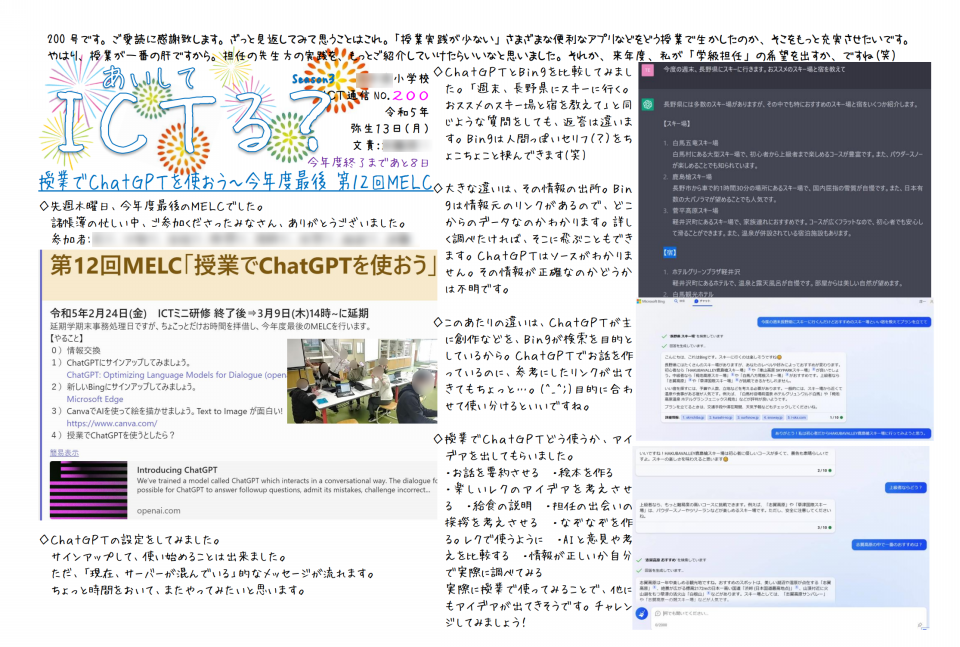Viewport: 960px width, 647px height.
Task: Click the ありがとう blue Bing message bubble
Action: pyautogui.click(x=851, y=433)
